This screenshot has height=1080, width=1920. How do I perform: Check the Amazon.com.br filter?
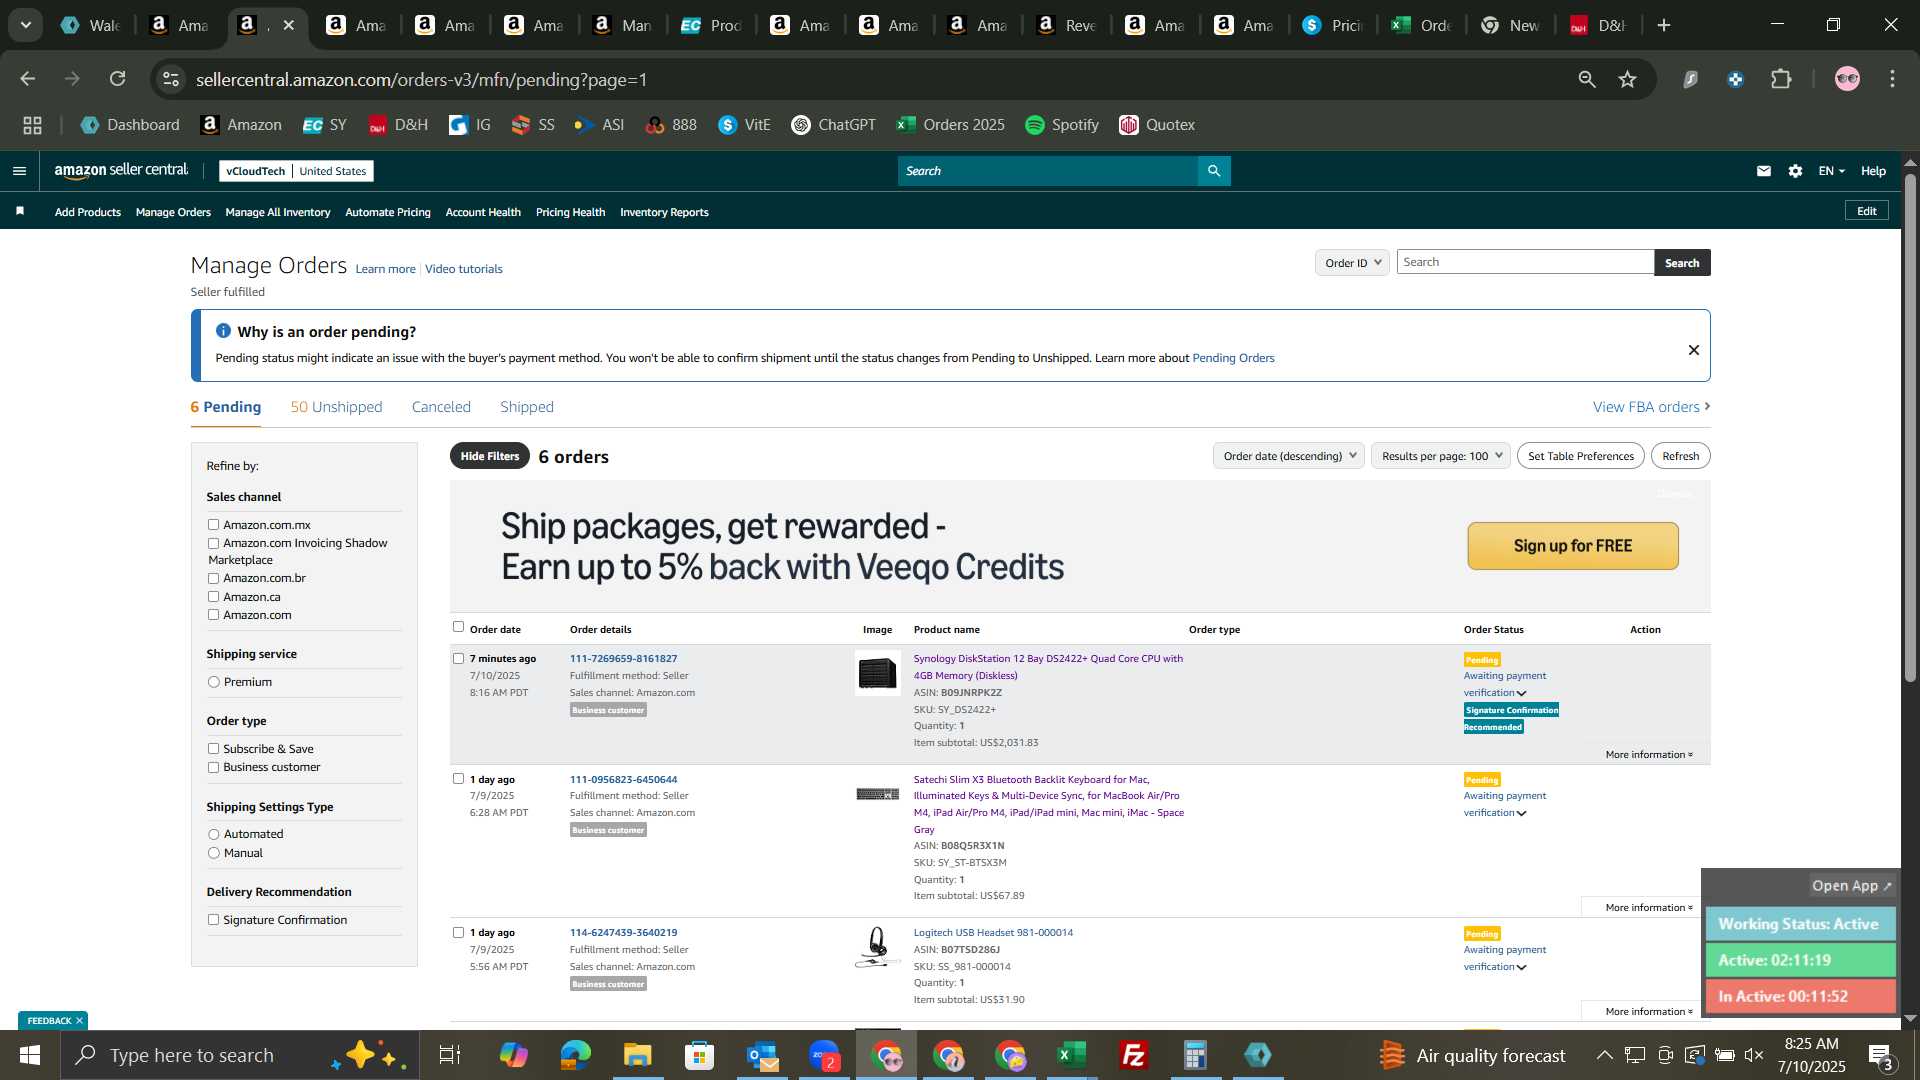pyautogui.click(x=213, y=578)
